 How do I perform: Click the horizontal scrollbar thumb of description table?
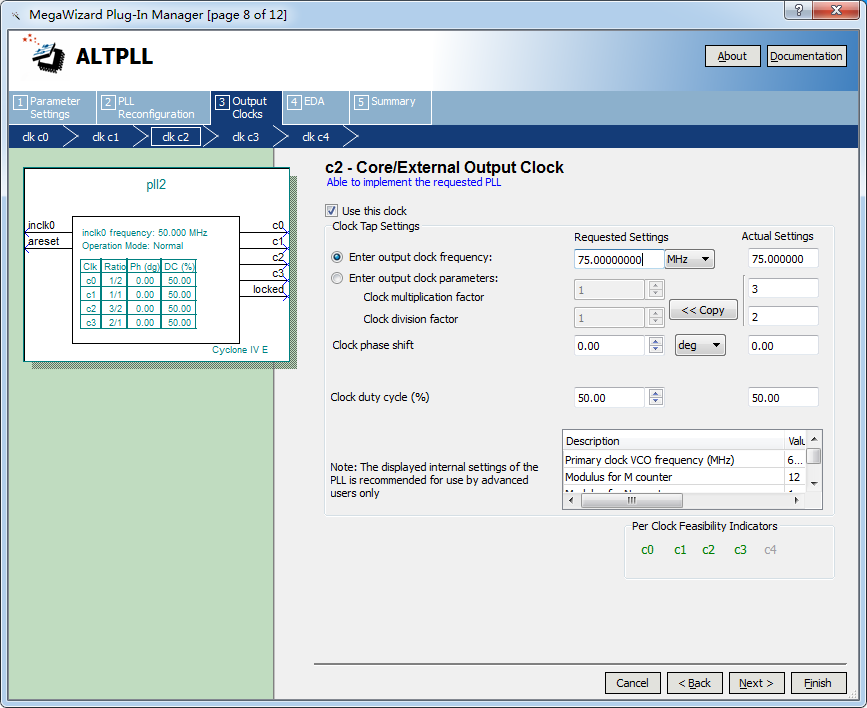click(x=631, y=500)
